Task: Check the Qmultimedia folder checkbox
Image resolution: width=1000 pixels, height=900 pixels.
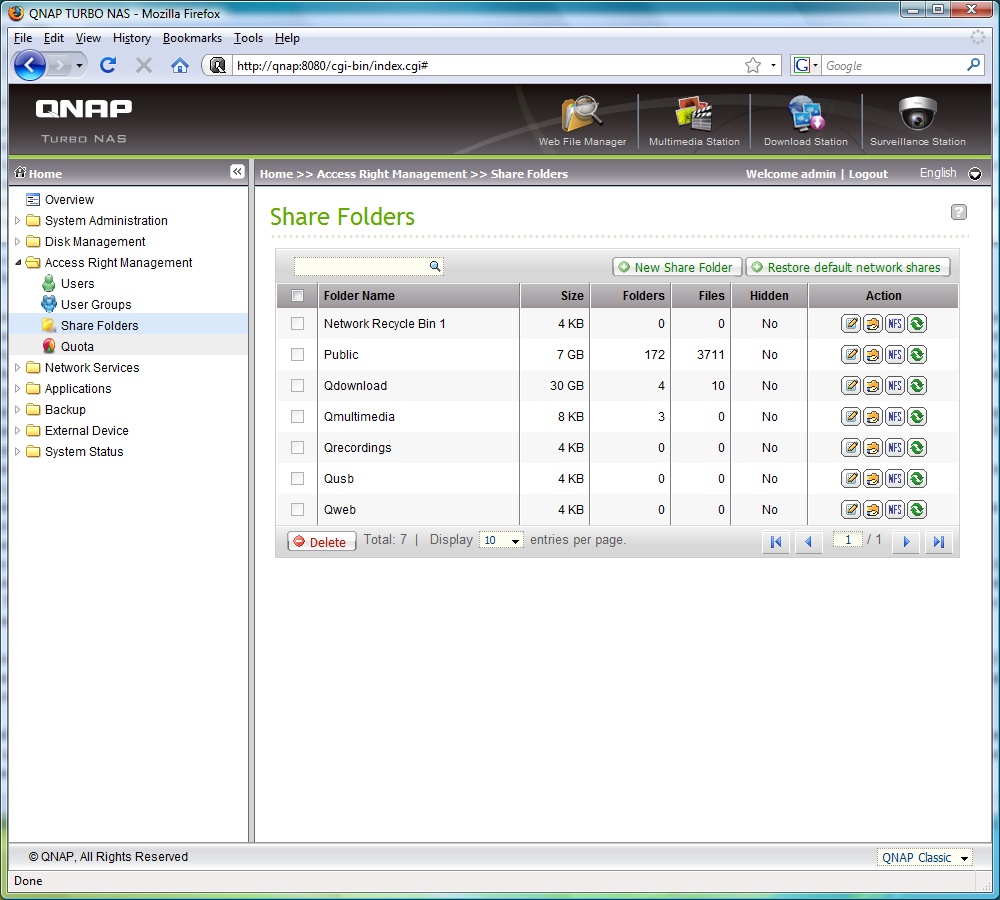Action: [x=297, y=417]
